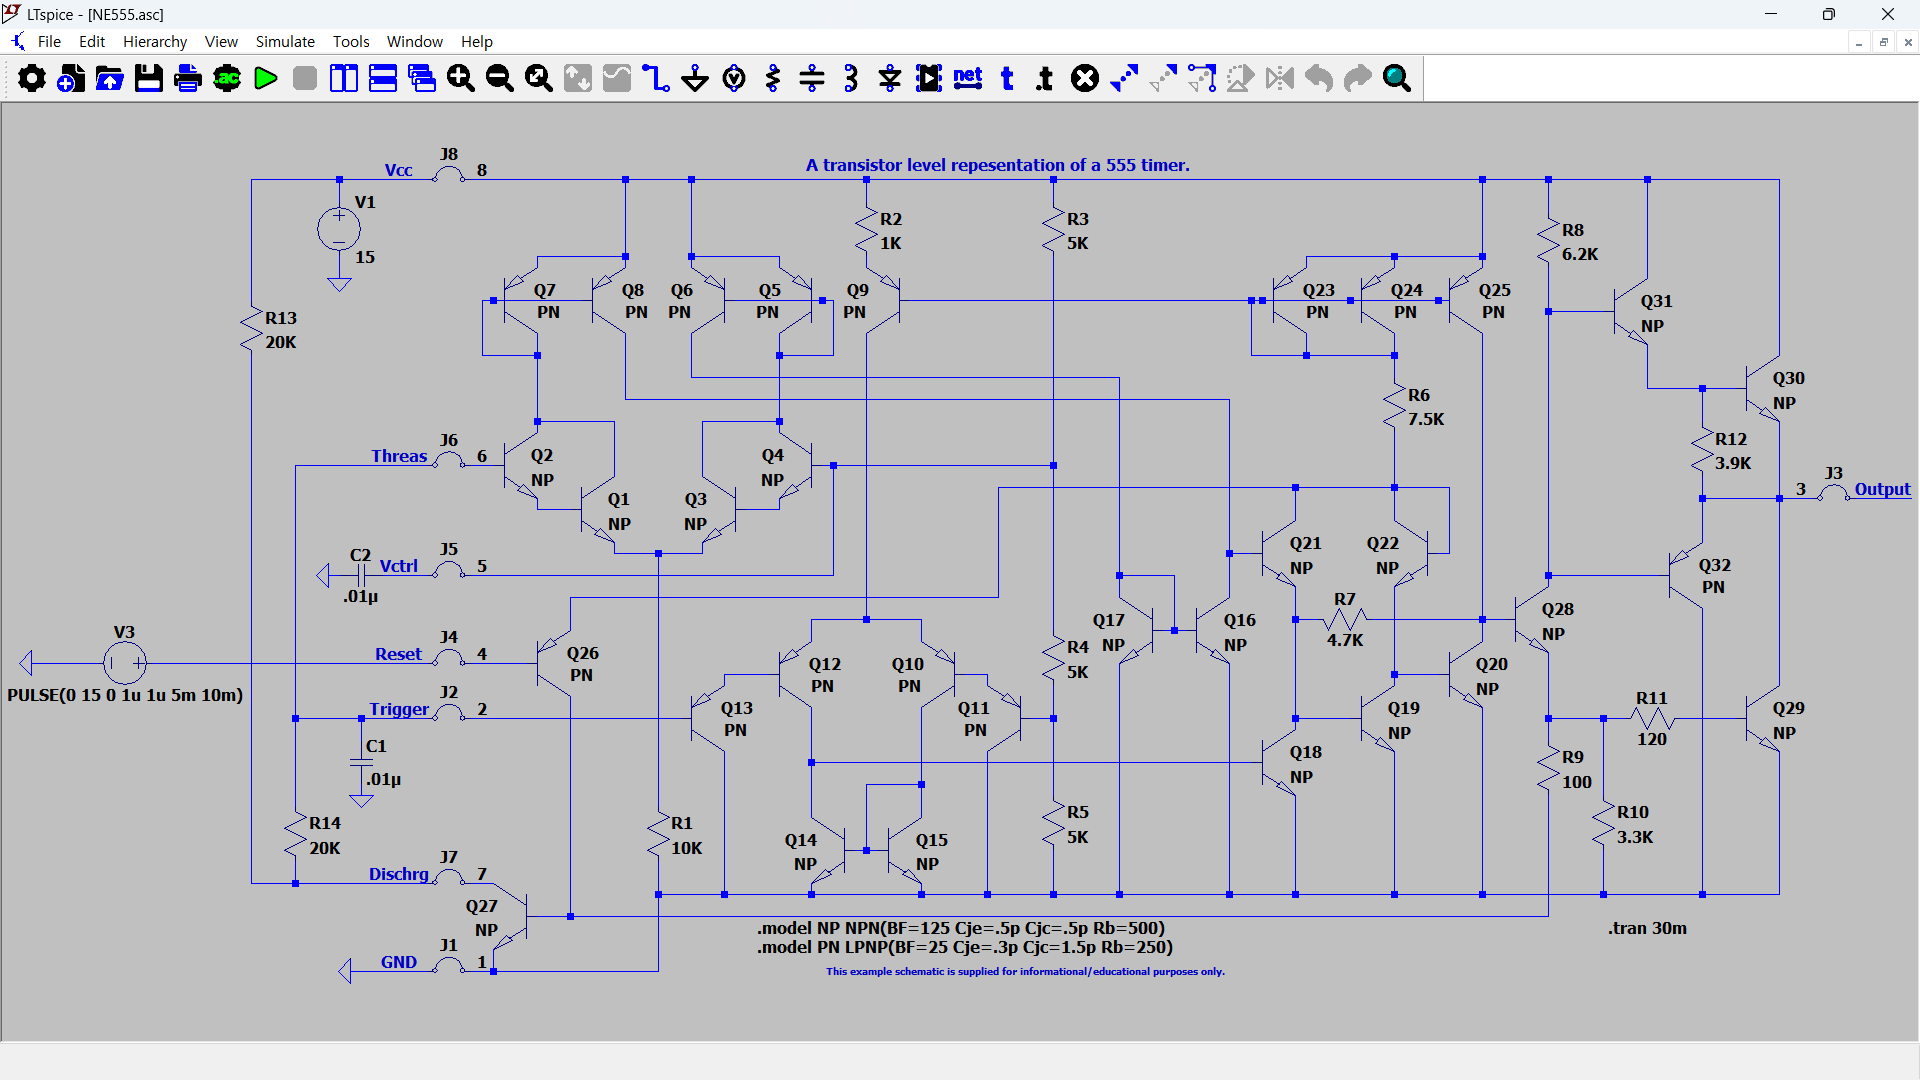Screen dimensions: 1920x1080
Task: Save the schematic with the floppy disk icon
Action: (149, 78)
